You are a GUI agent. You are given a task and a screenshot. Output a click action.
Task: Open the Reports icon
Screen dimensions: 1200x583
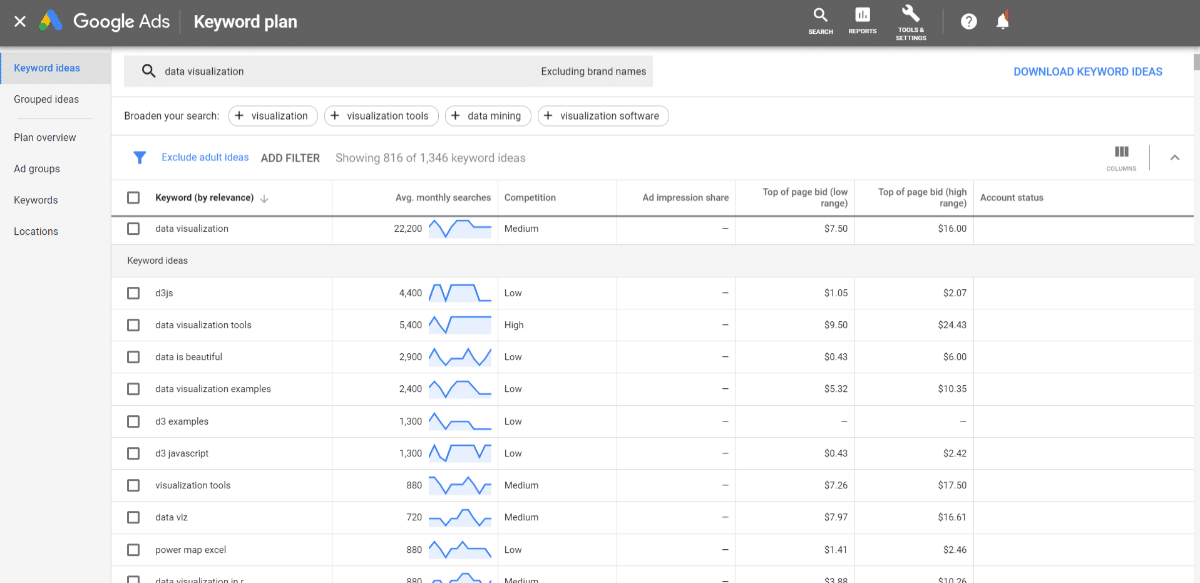click(862, 20)
